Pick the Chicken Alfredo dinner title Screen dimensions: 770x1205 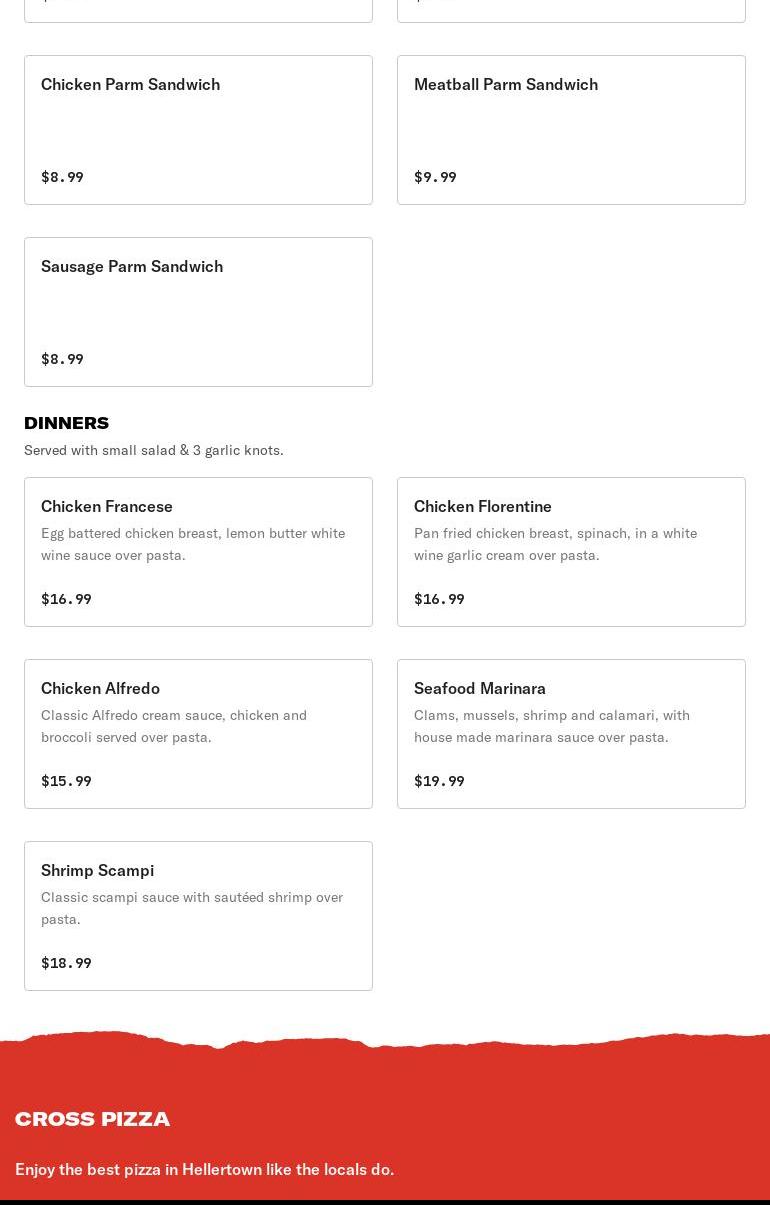(100, 689)
